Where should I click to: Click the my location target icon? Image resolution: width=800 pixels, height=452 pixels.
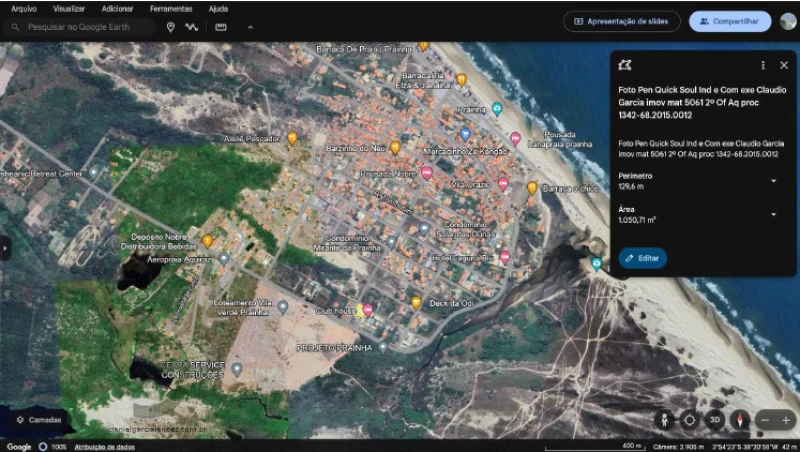coord(689,420)
